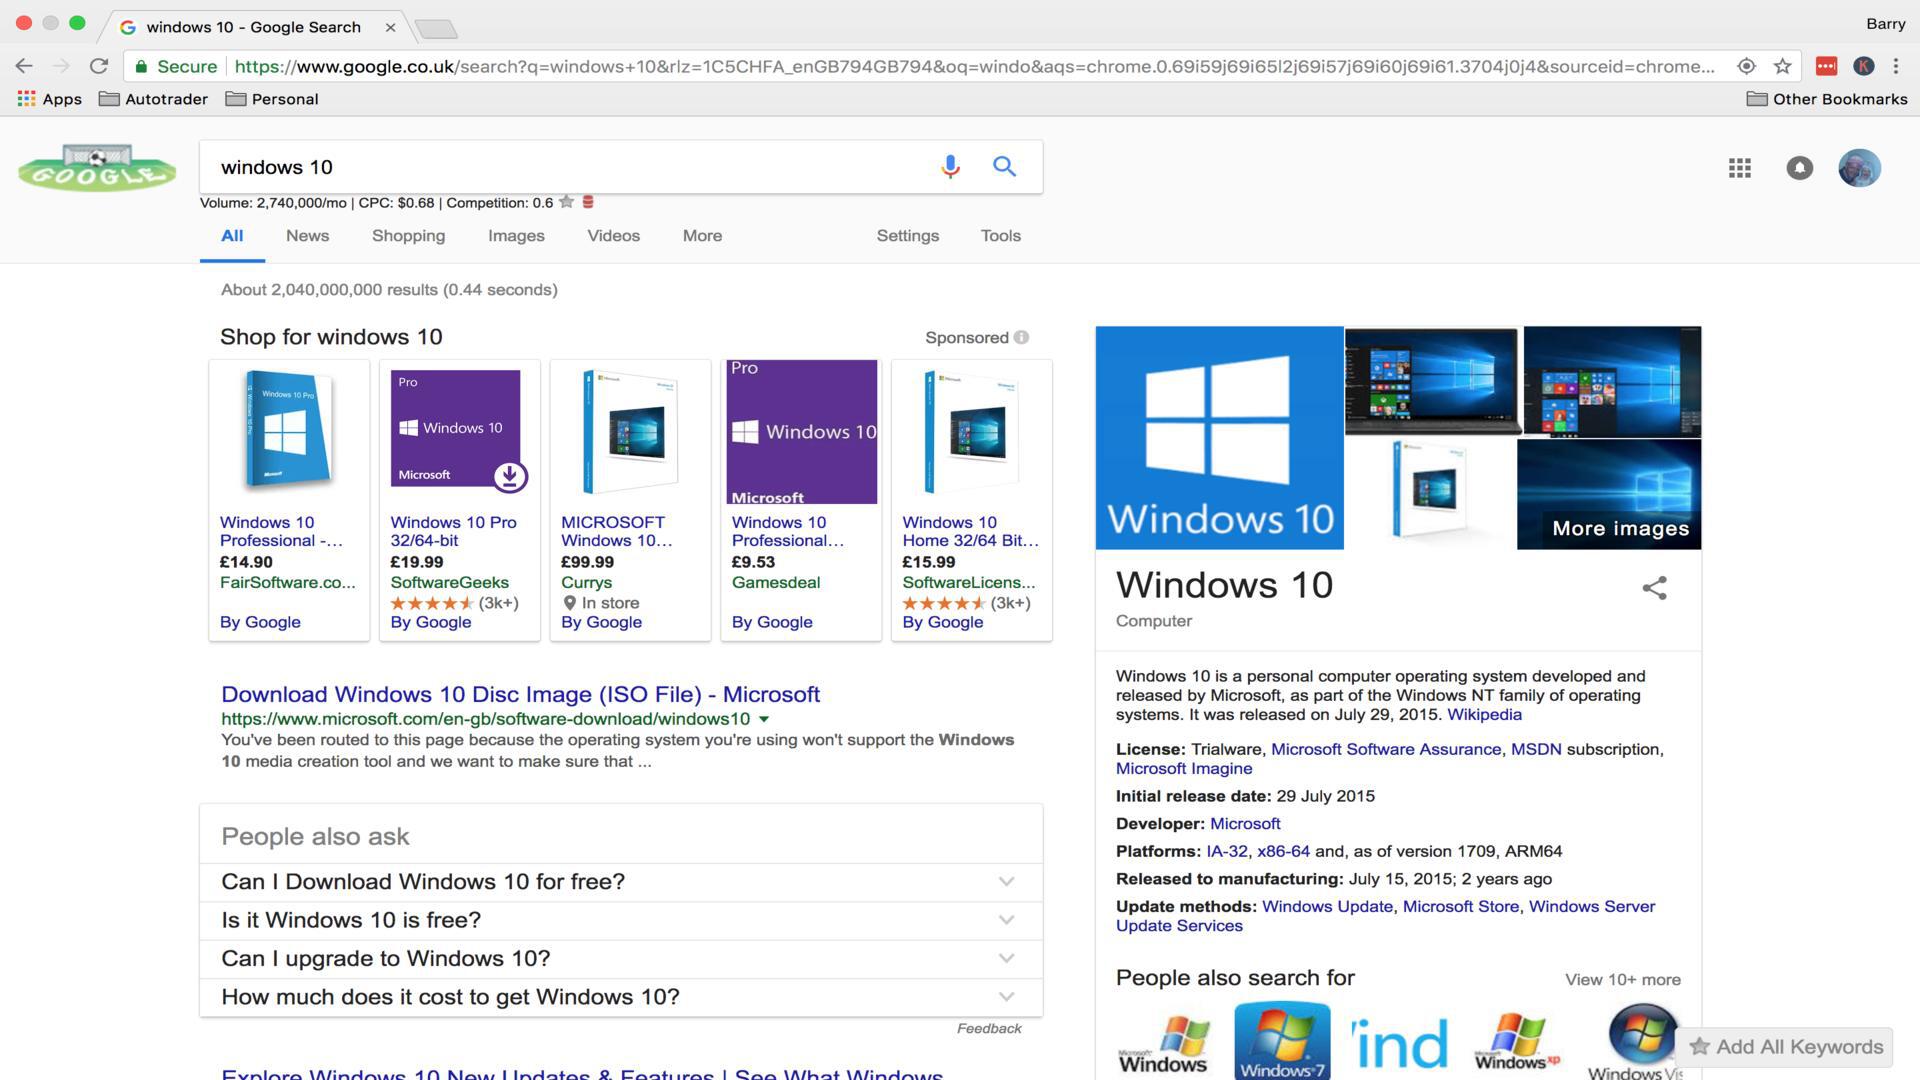Switch to the Videos results tab
The width and height of the screenshot is (1920, 1080).
tap(613, 236)
